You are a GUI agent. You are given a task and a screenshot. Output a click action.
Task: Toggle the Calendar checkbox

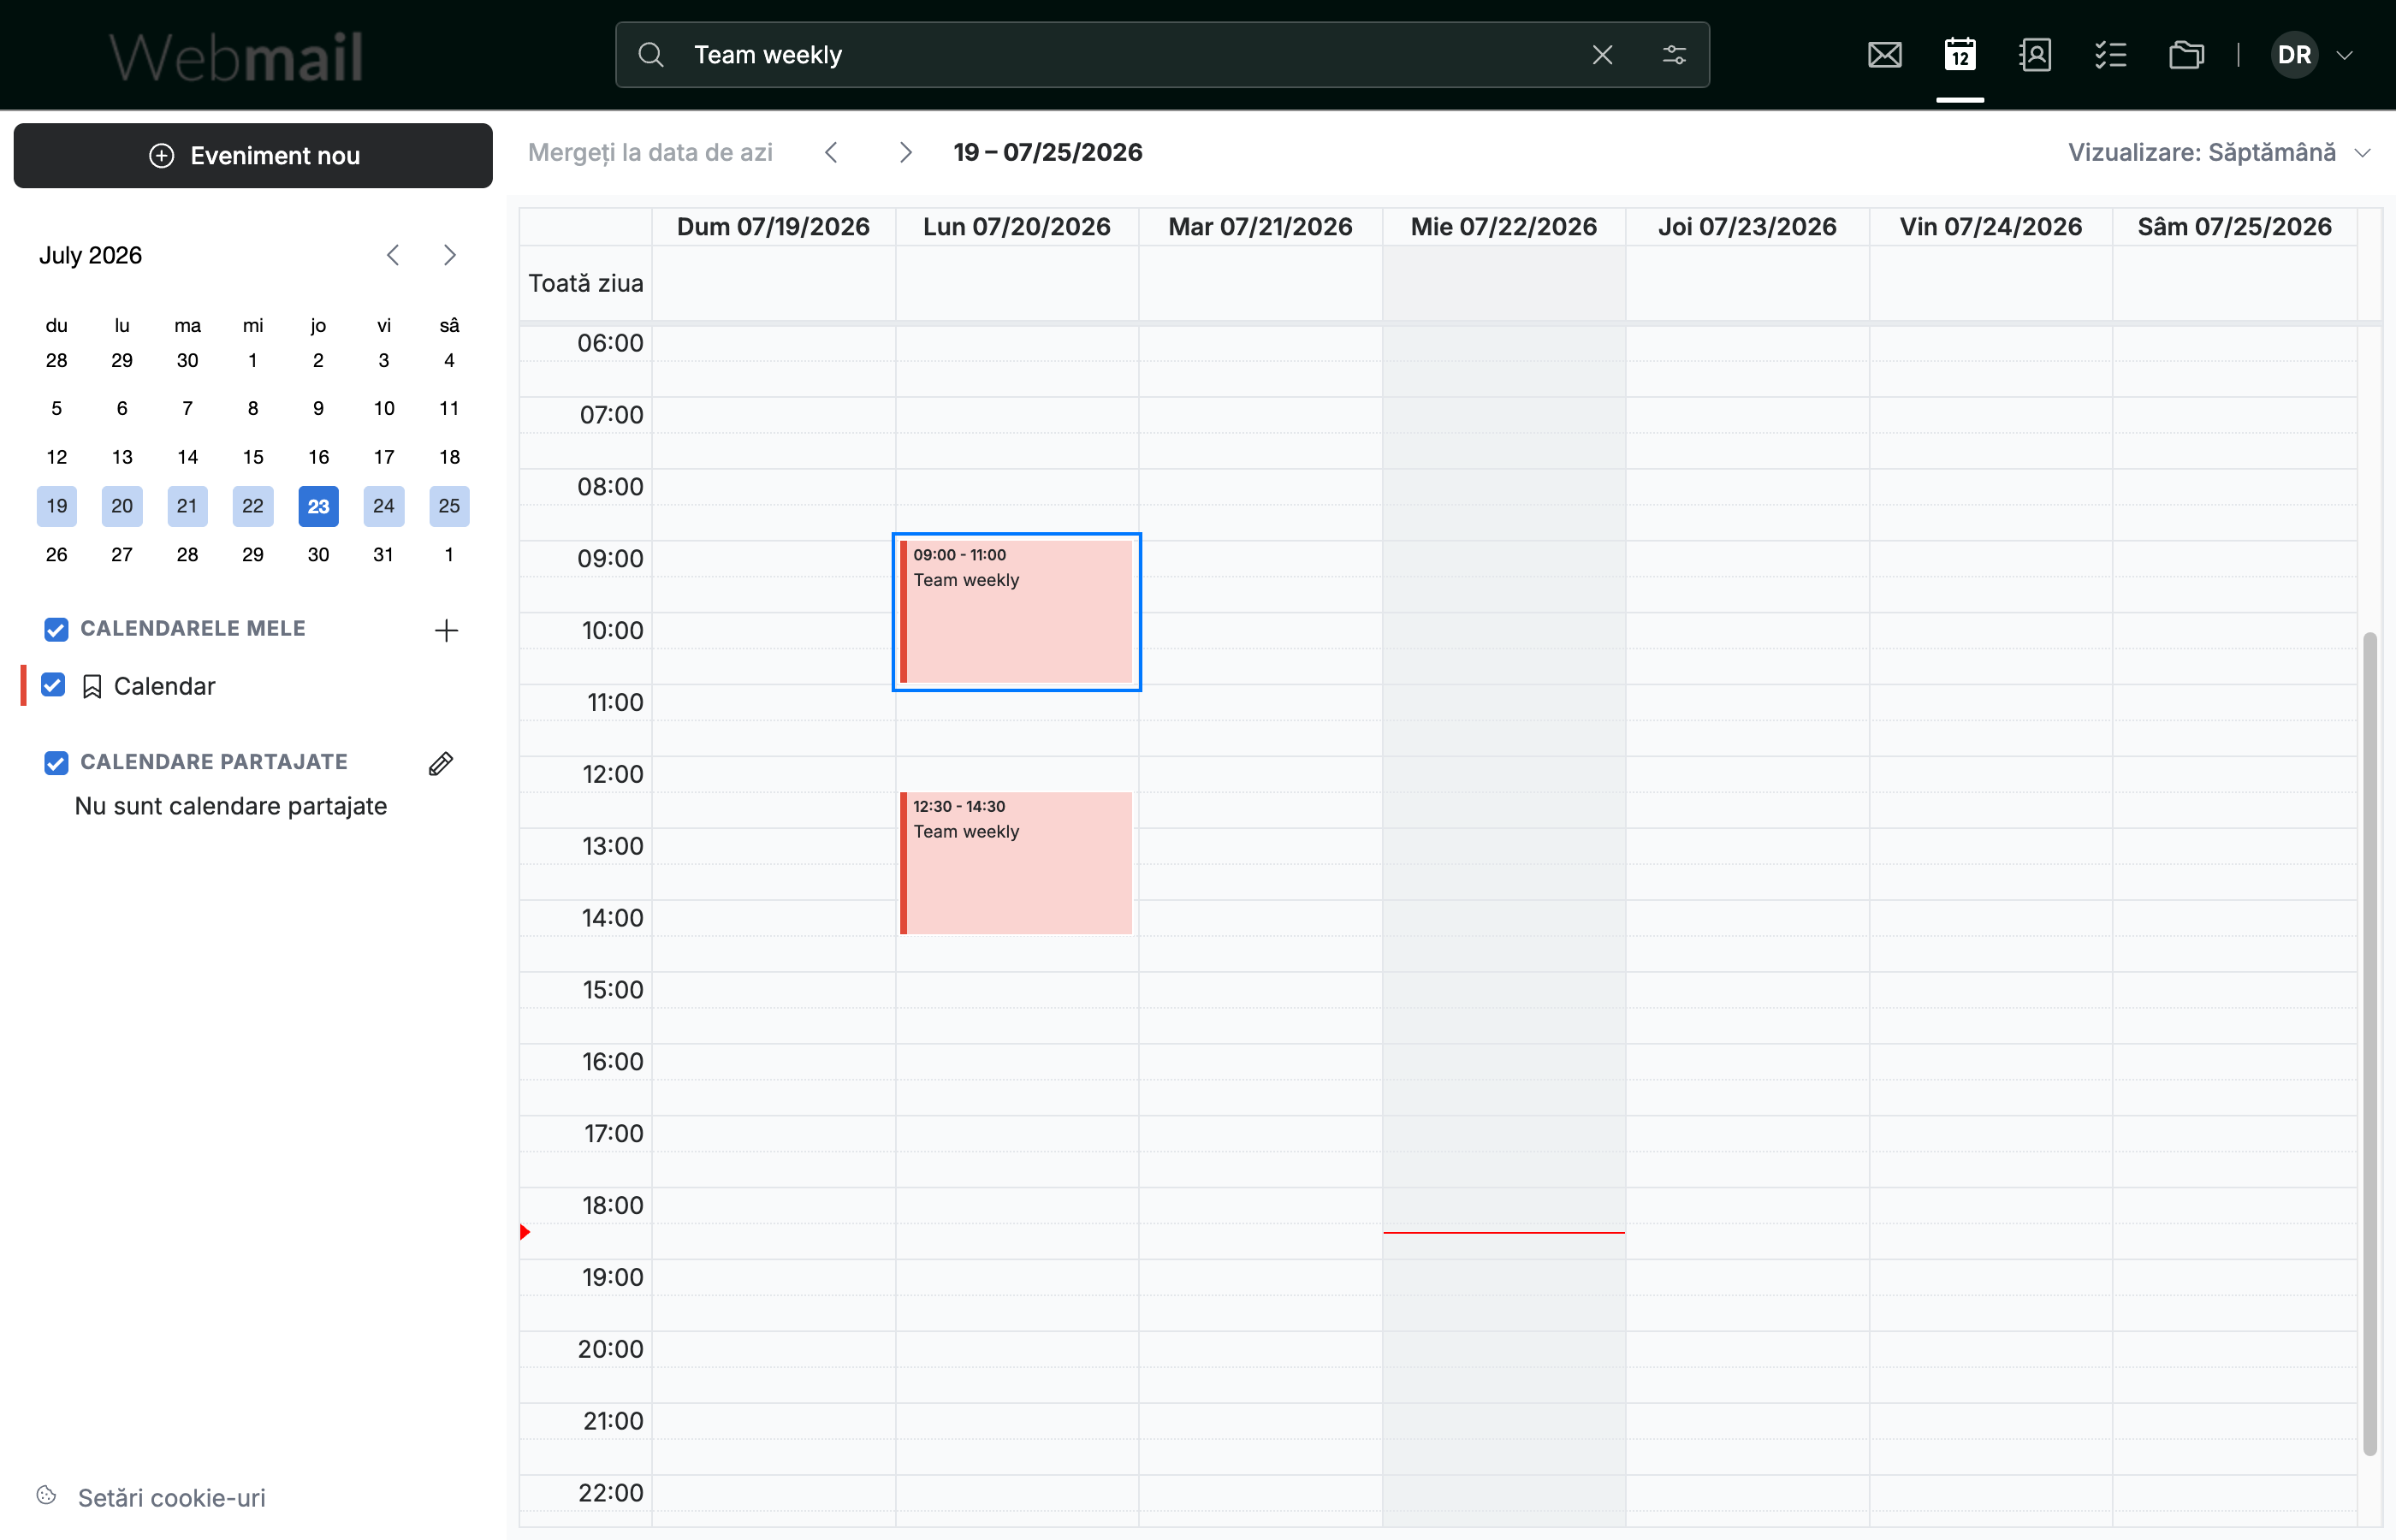pyautogui.click(x=53, y=685)
